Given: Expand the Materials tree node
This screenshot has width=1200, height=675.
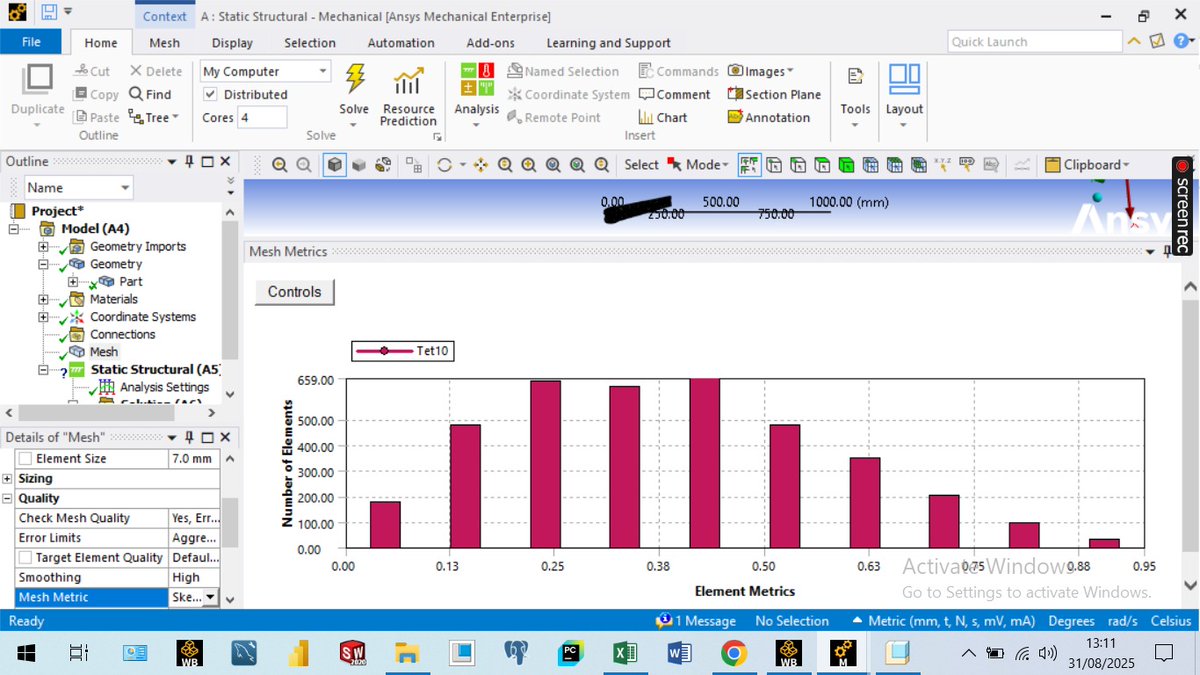Looking at the screenshot, I should pos(43,299).
